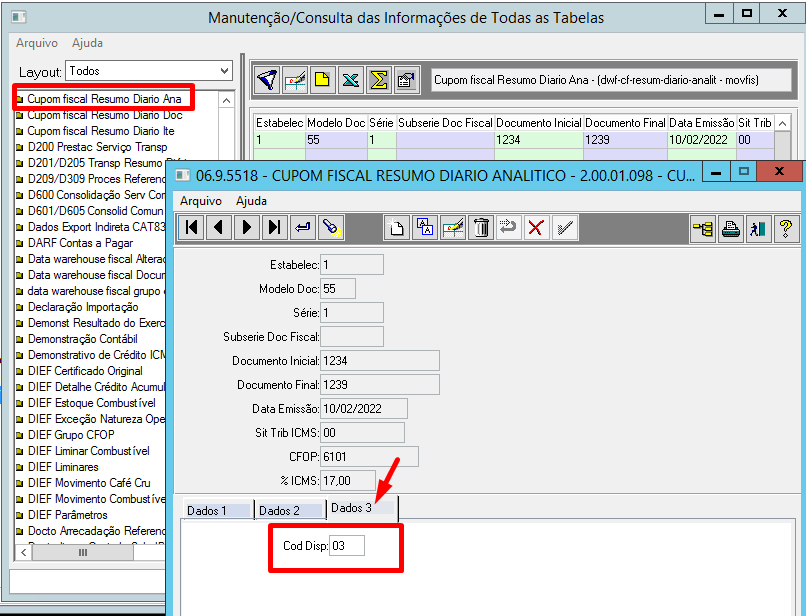The image size is (806, 616).
Task: Click Estabelec column header in grid
Action: tap(280, 123)
